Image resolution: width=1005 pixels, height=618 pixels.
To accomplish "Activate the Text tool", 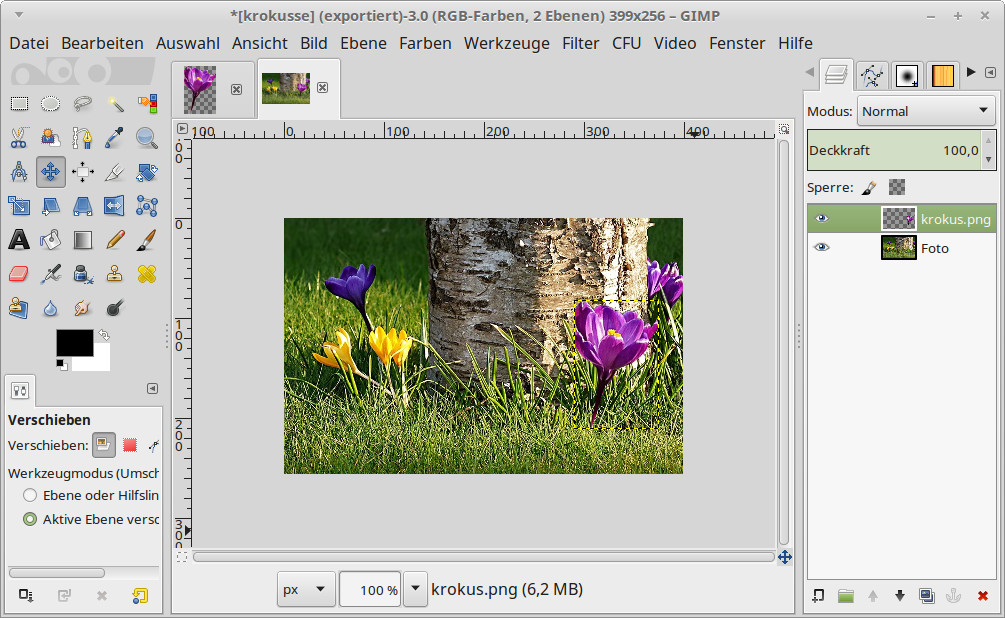I will tap(19, 239).
